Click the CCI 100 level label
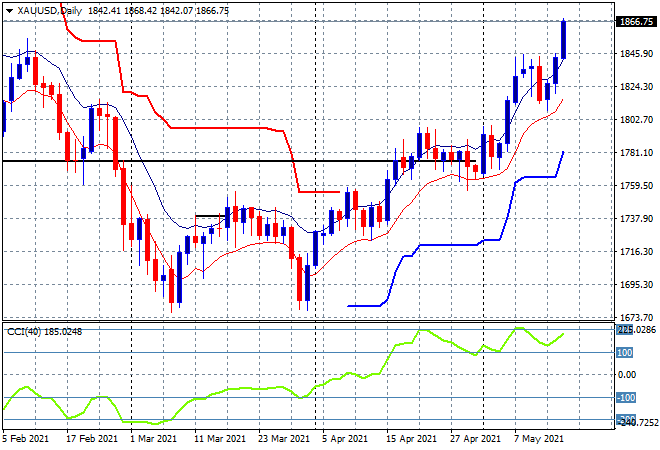Image resolution: width=660 pixels, height=450 pixels. pyautogui.click(x=624, y=352)
